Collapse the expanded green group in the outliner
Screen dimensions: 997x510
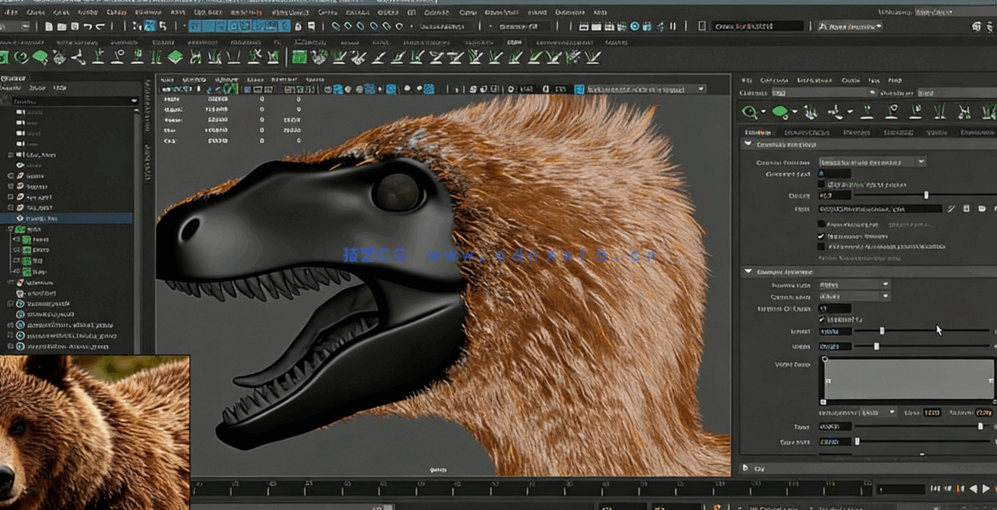pos(11,229)
